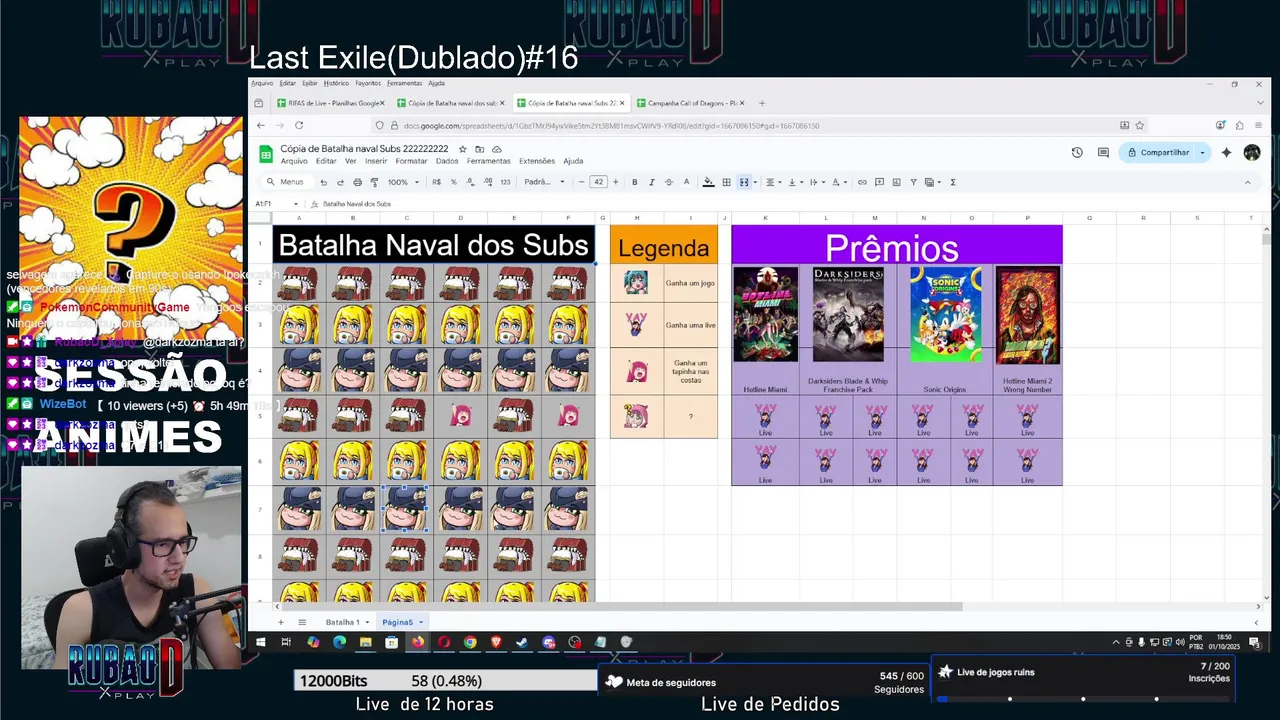Switch to Batalha 1 sheet tab
Screen dimensions: 1280x720
point(342,622)
